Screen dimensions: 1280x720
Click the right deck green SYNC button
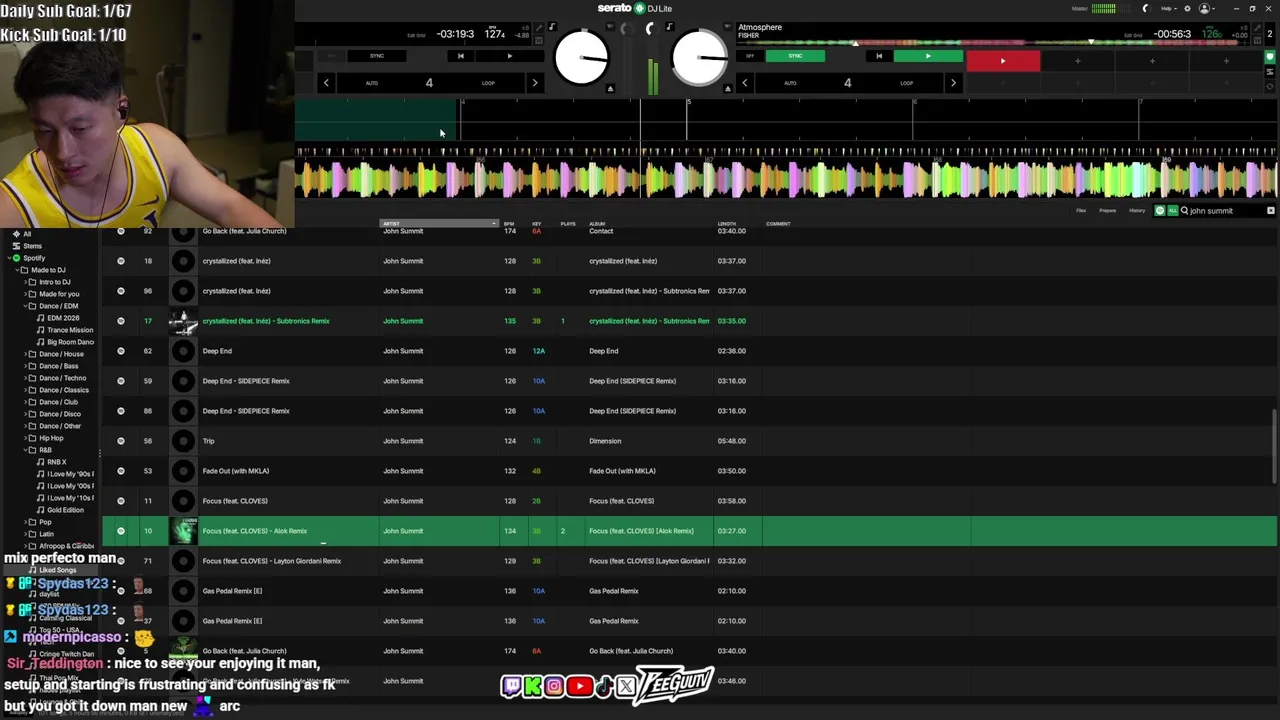coord(795,56)
